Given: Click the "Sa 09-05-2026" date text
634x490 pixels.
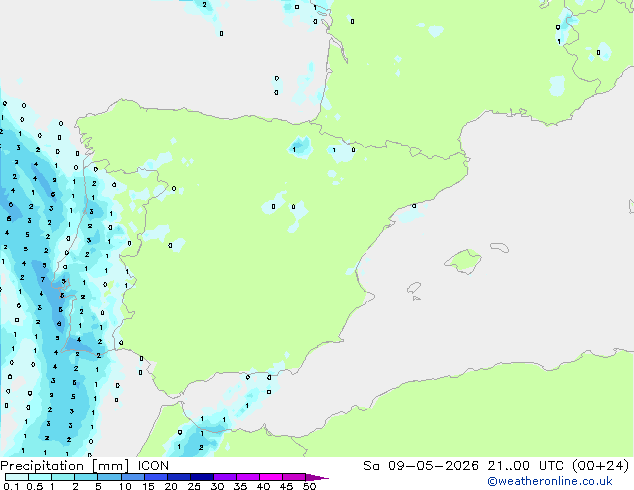Looking at the screenshot, I should (x=421, y=466).
